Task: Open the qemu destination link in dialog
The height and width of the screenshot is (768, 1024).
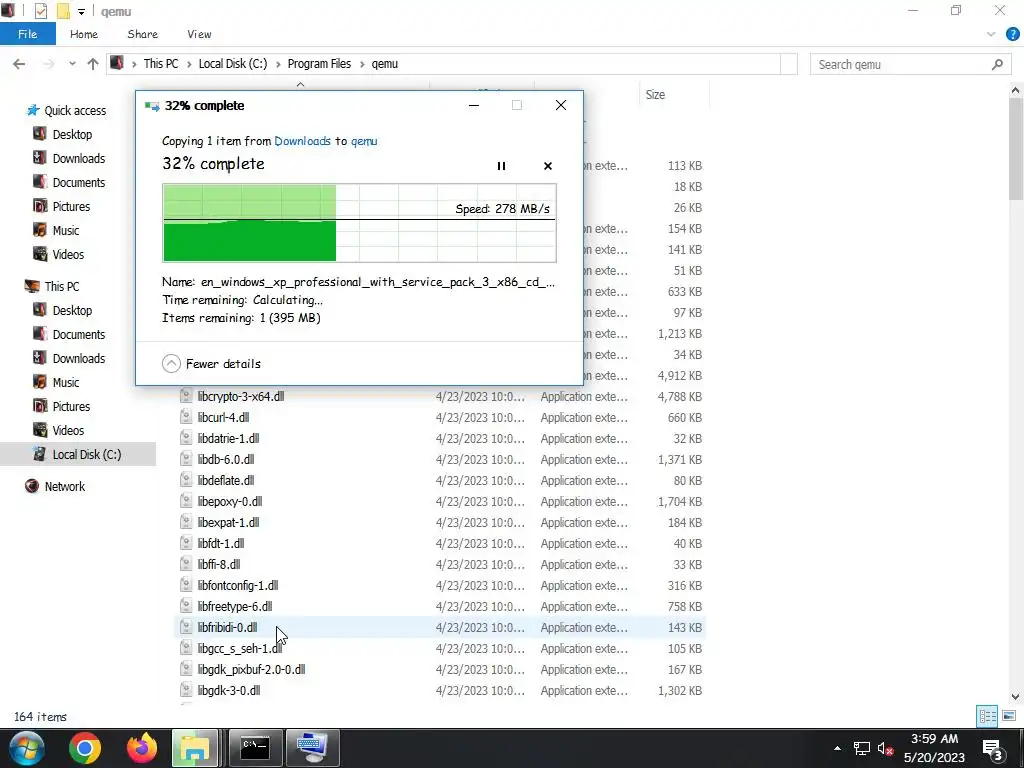Action: pyautogui.click(x=364, y=141)
